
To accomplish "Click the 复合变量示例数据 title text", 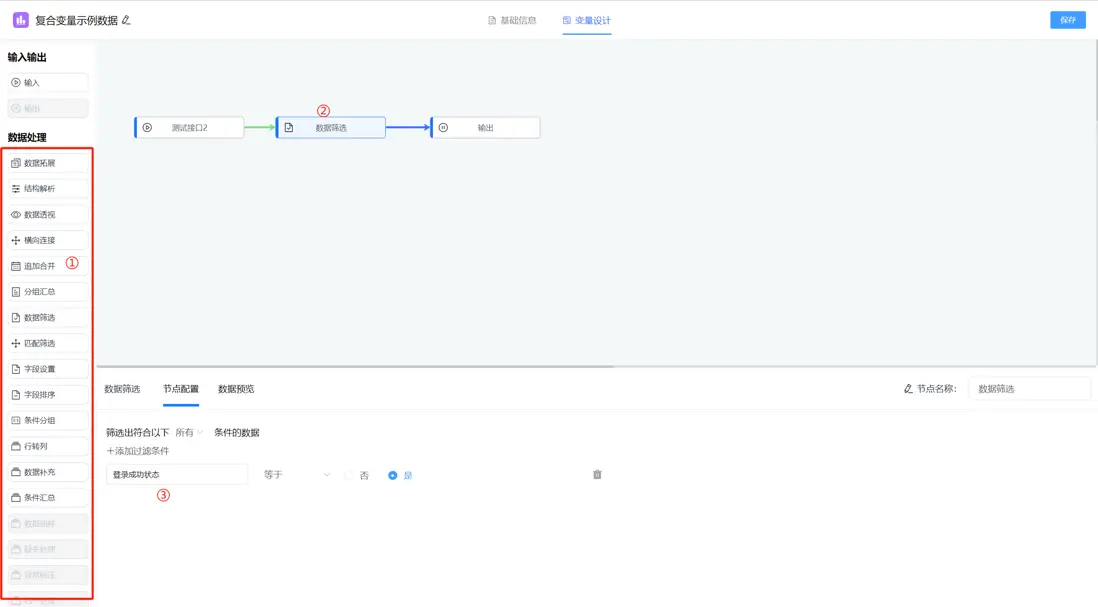I will 76,20.
